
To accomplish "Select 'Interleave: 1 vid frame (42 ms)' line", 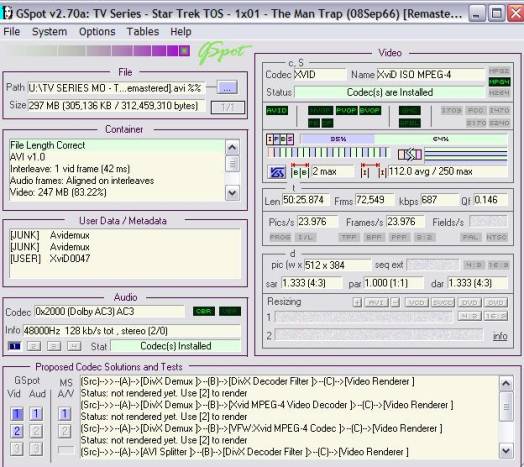I will pos(117,169).
